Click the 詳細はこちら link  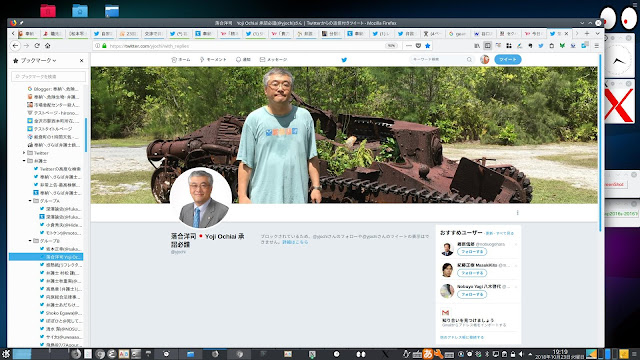coord(295,242)
